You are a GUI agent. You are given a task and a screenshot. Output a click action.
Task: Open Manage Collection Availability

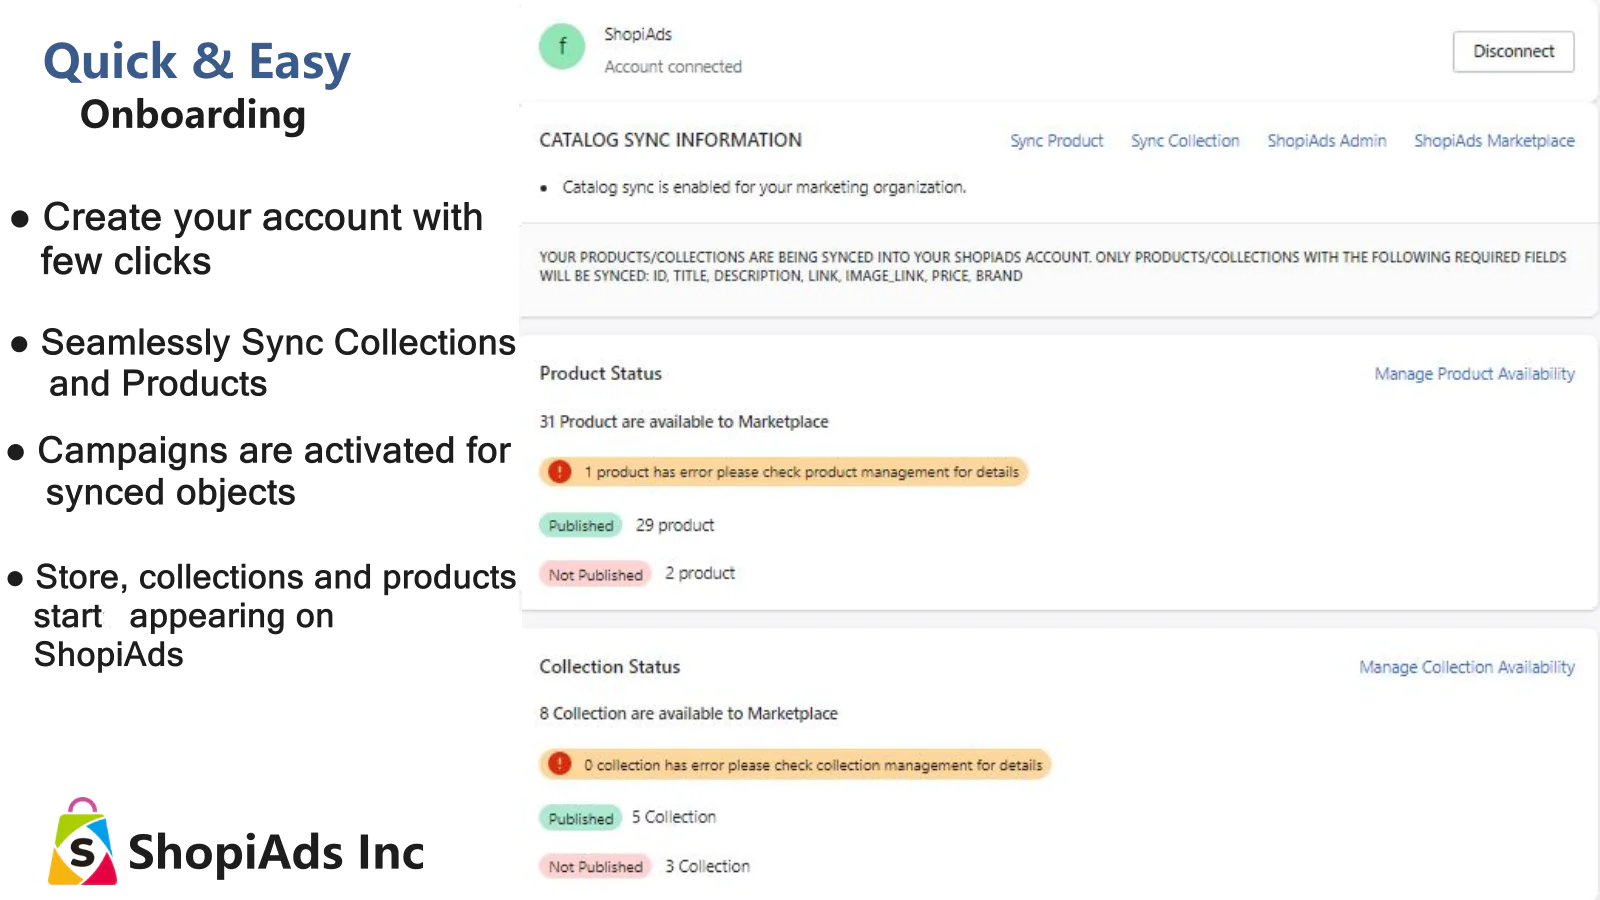tap(1466, 667)
